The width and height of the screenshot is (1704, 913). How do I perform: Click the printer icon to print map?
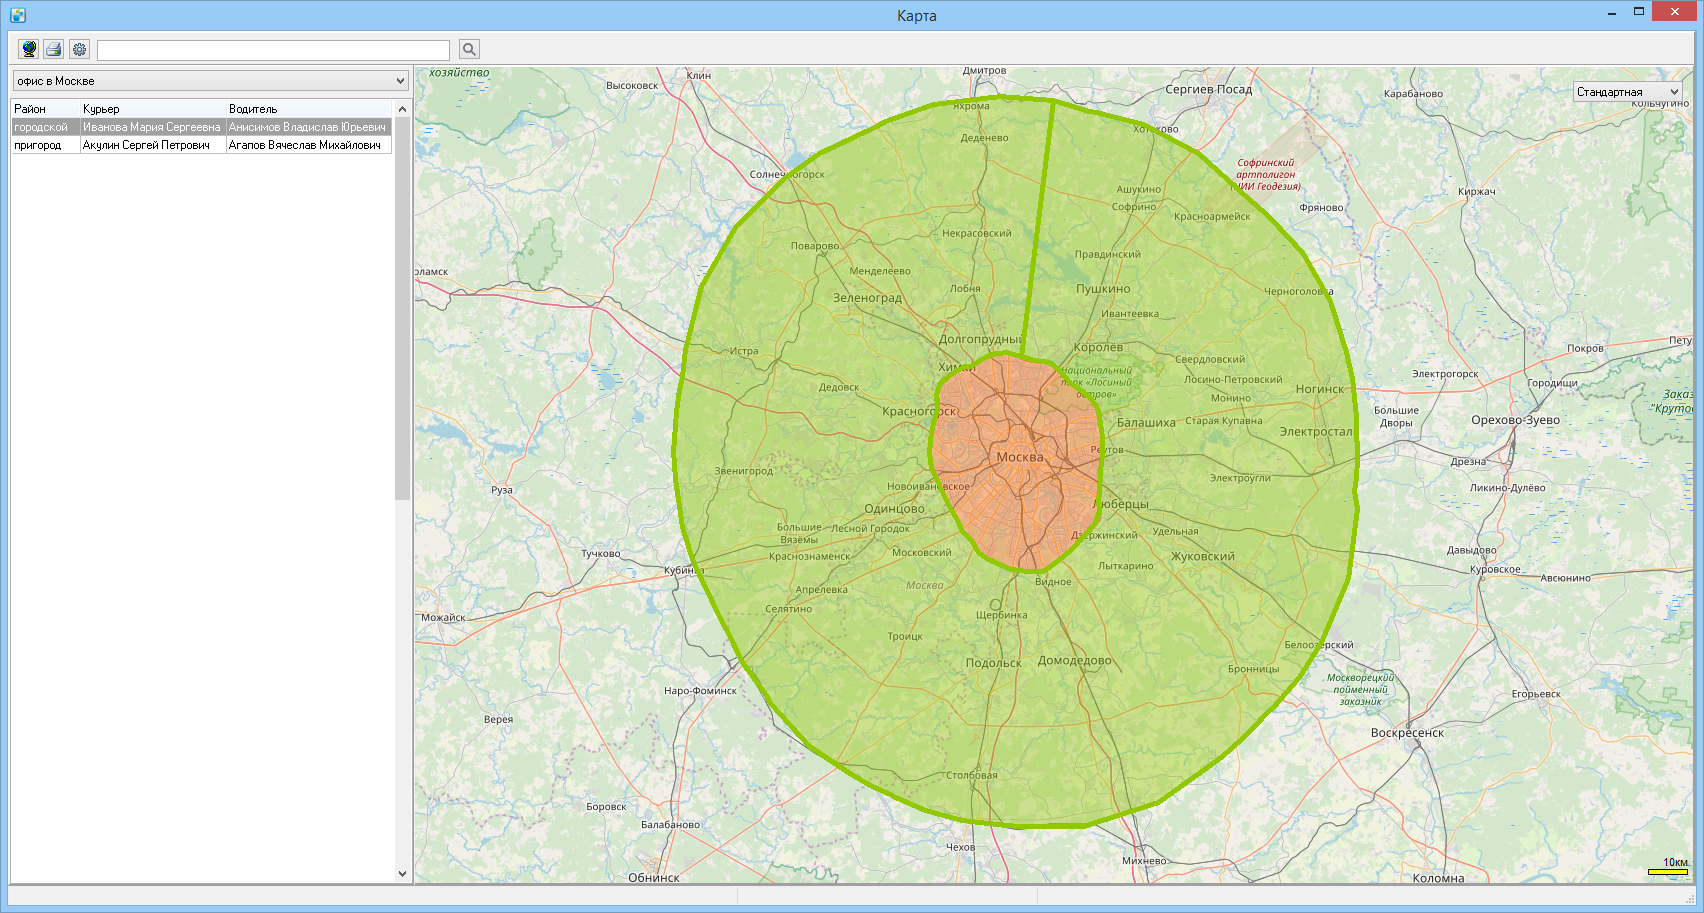[54, 49]
